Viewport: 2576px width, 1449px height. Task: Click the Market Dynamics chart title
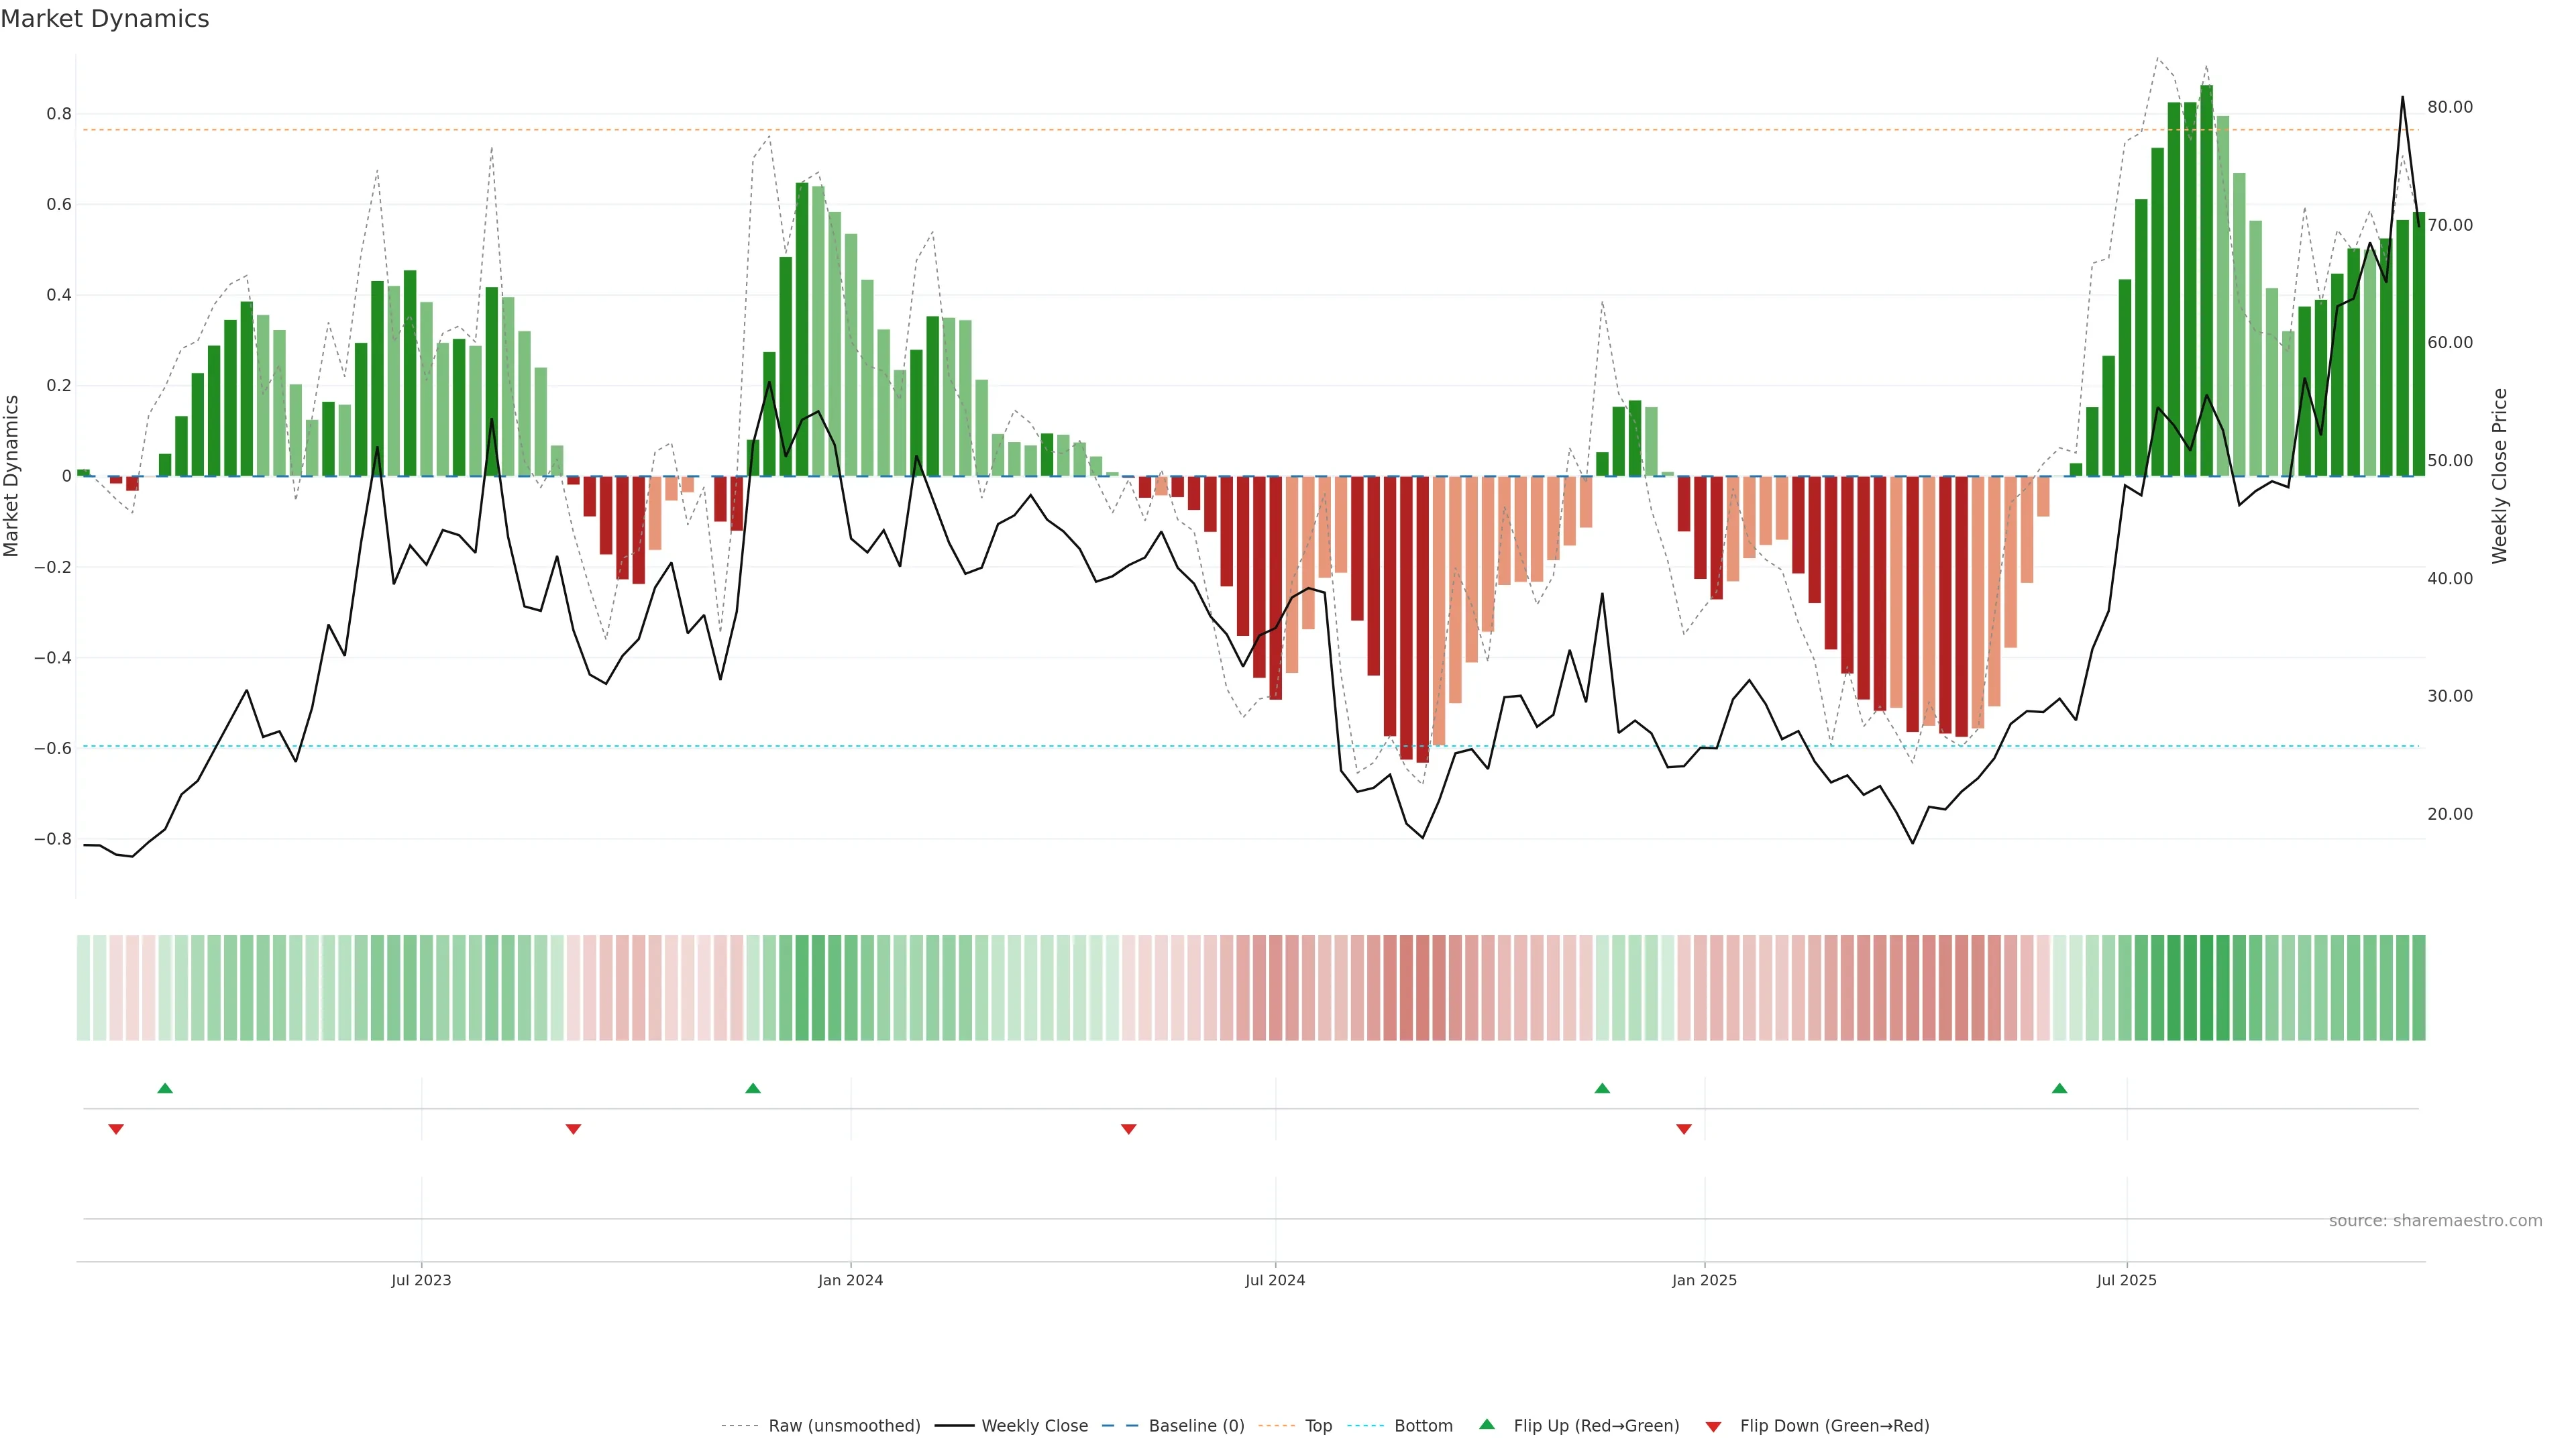105,19
